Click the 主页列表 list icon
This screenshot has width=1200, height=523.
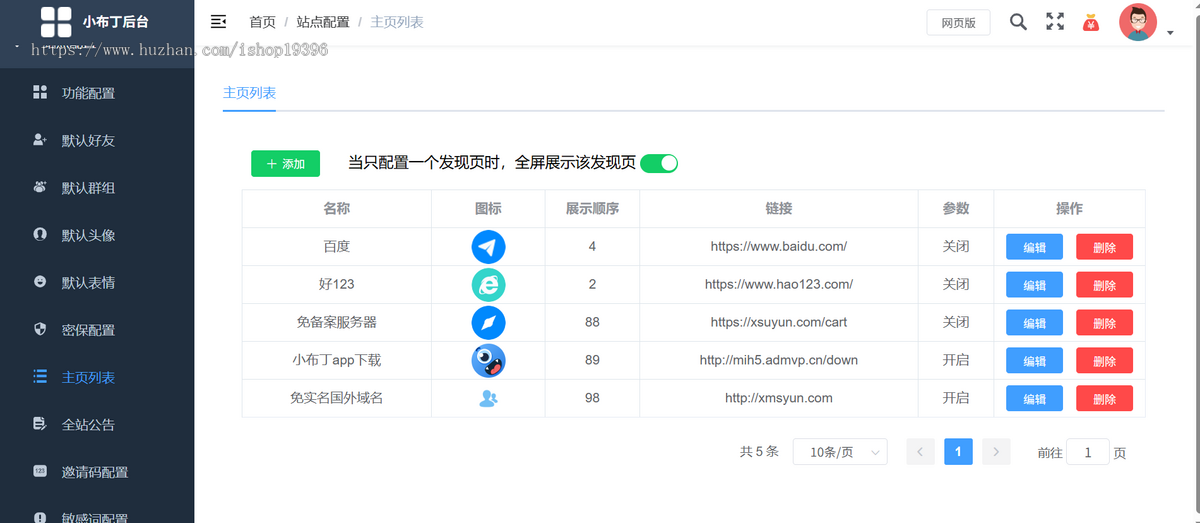(x=40, y=377)
